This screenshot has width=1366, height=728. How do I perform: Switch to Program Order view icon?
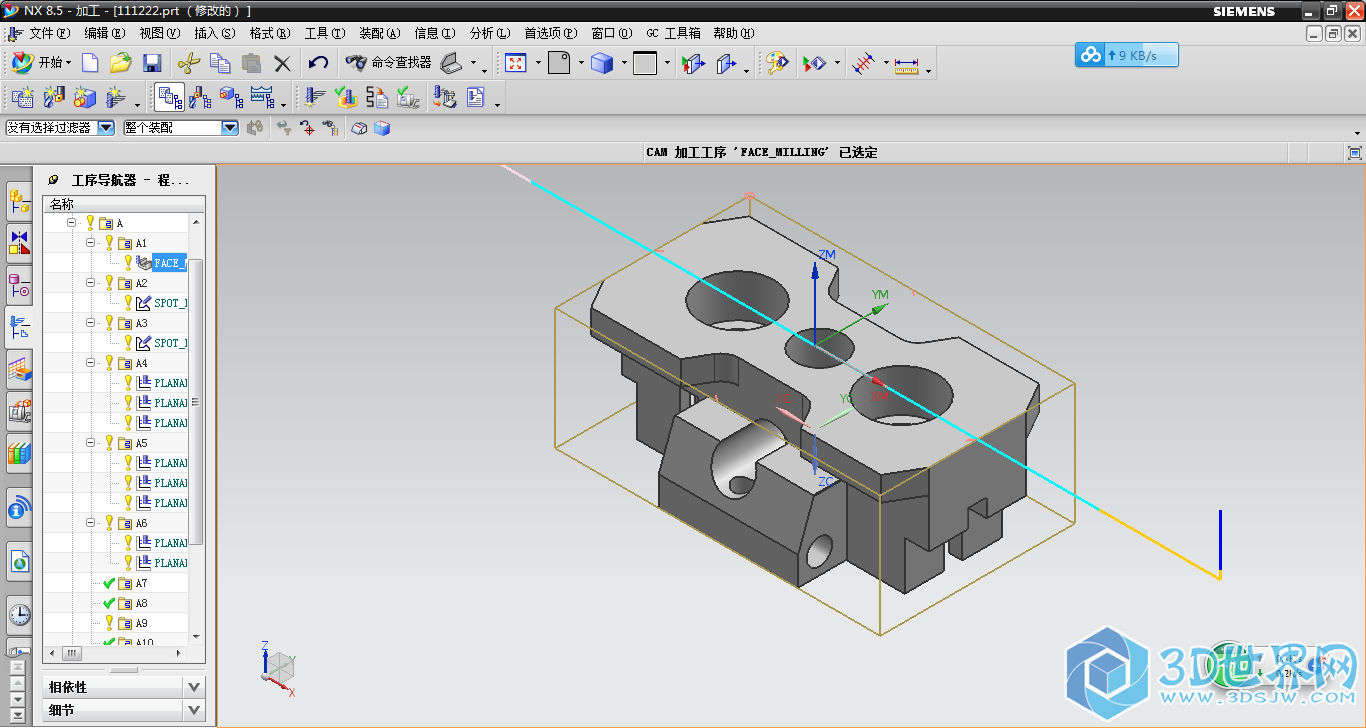coord(170,97)
